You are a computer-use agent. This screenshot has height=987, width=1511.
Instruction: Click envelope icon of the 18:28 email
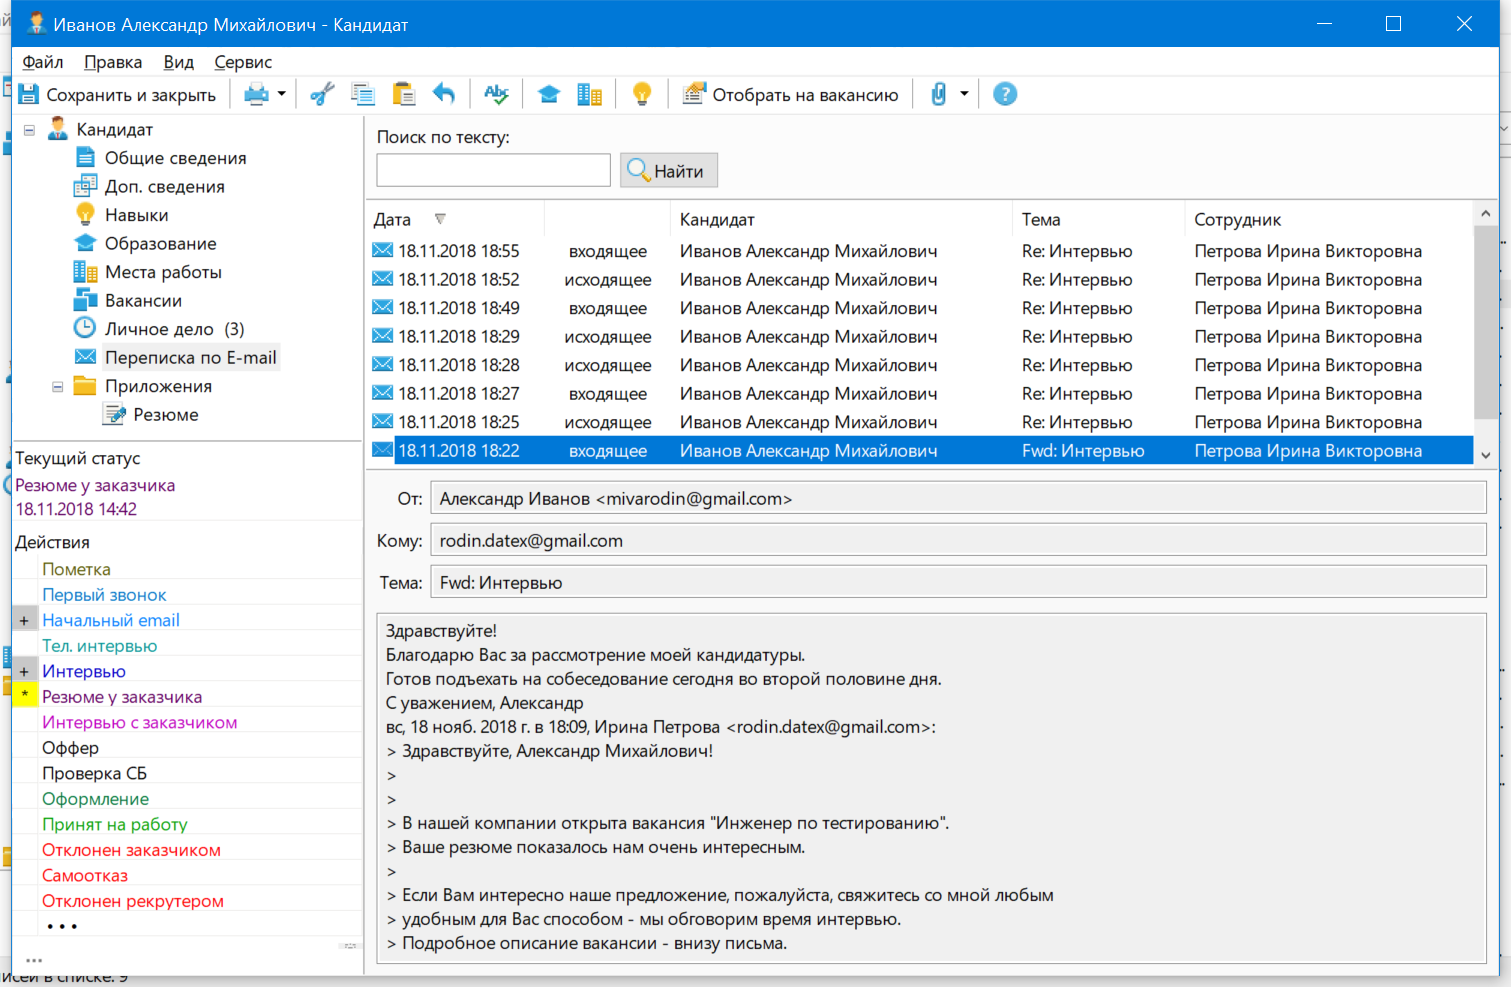[382, 364]
